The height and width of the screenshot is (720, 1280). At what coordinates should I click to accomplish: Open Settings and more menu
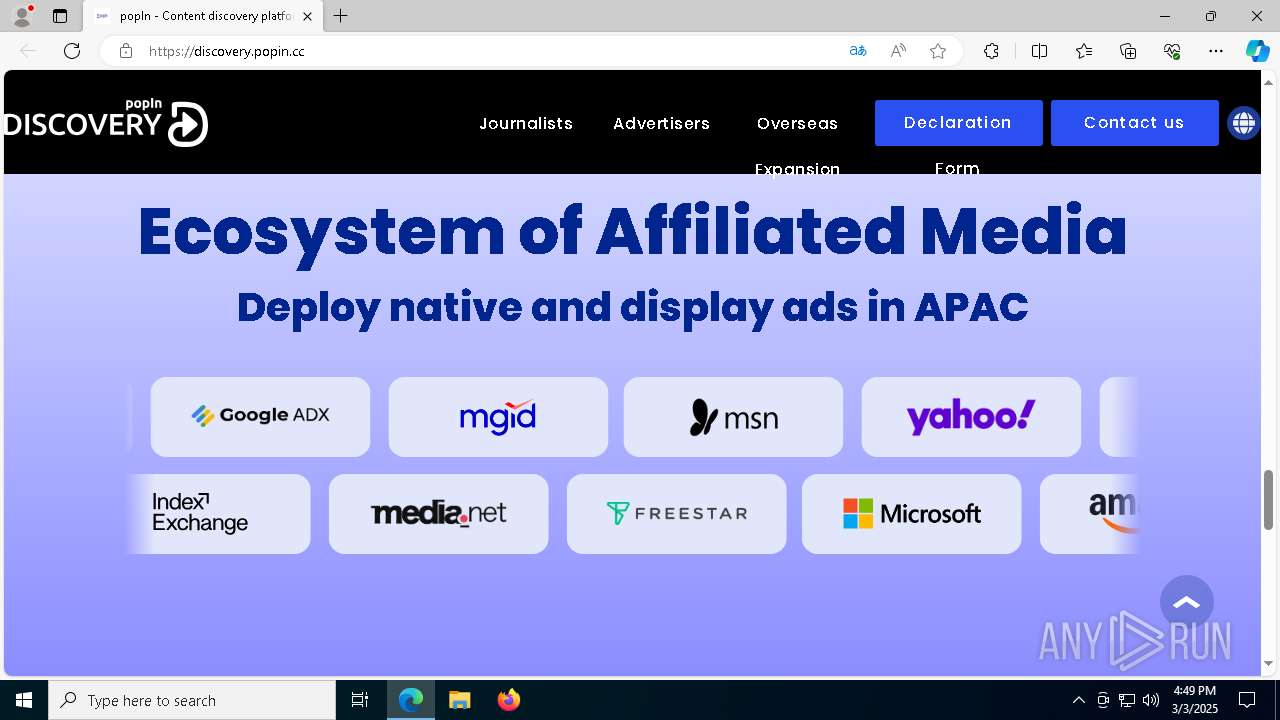click(1216, 51)
